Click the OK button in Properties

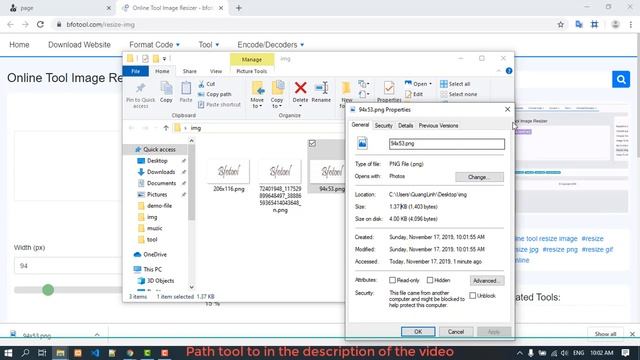click(418, 332)
